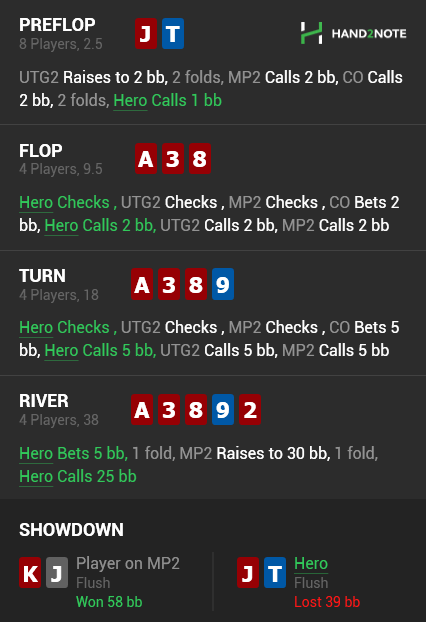Select MP2's red K card at showdown
This screenshot has width=426, height=622.
pyautogui.click(x=30, y=572)
